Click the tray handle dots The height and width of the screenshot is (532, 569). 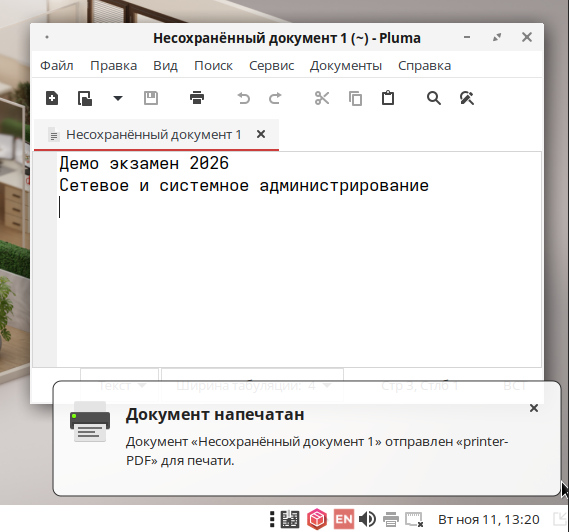(272, 519)
